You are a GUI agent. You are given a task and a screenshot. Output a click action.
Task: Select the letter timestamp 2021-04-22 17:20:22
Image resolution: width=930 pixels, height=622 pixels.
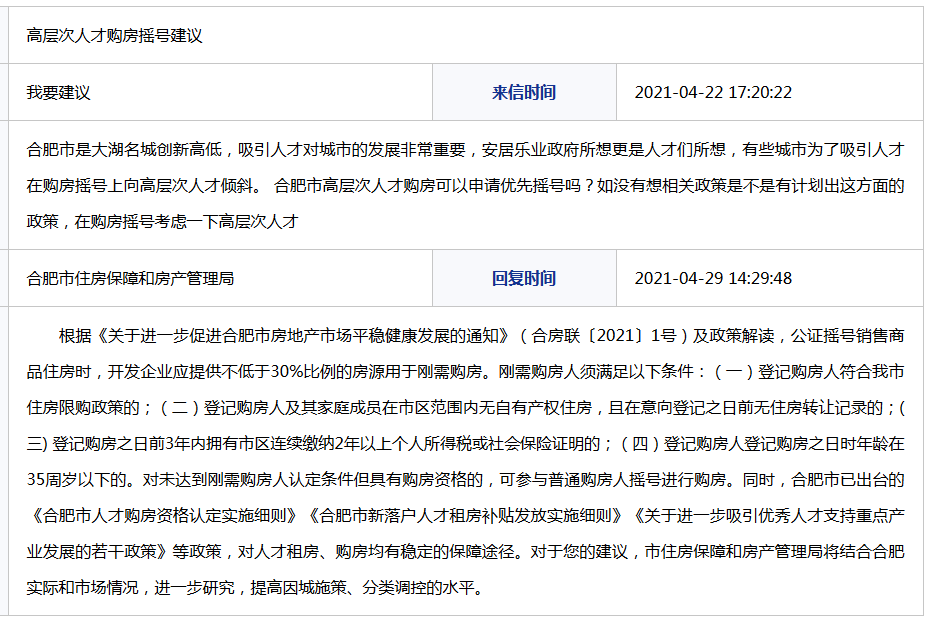click(x=713, y=93)
